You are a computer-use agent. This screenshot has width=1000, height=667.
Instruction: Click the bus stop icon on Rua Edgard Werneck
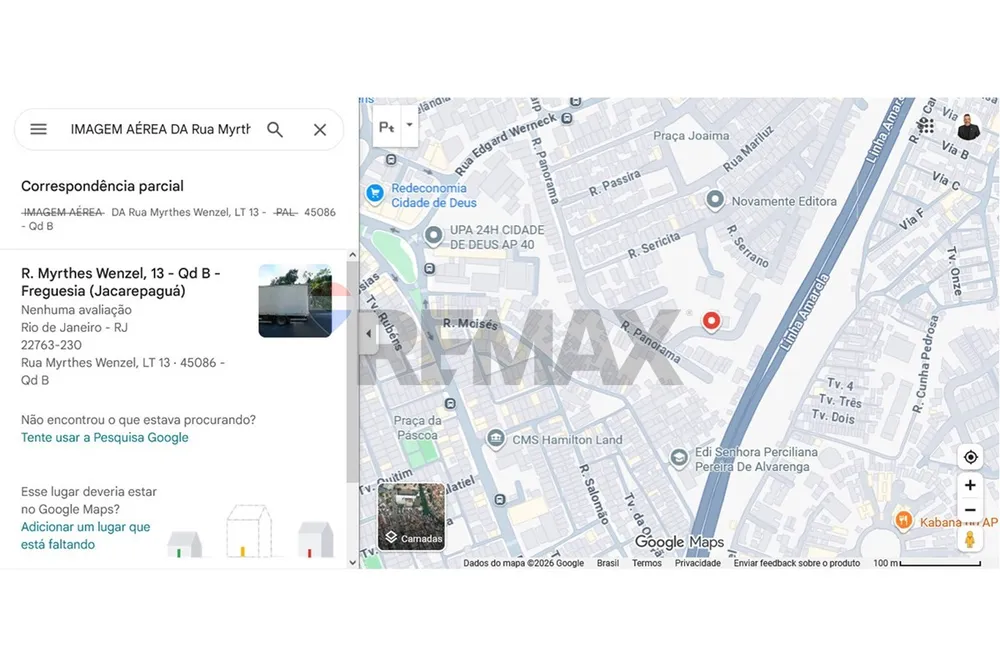pyautogui.click(x=567, y=118)
